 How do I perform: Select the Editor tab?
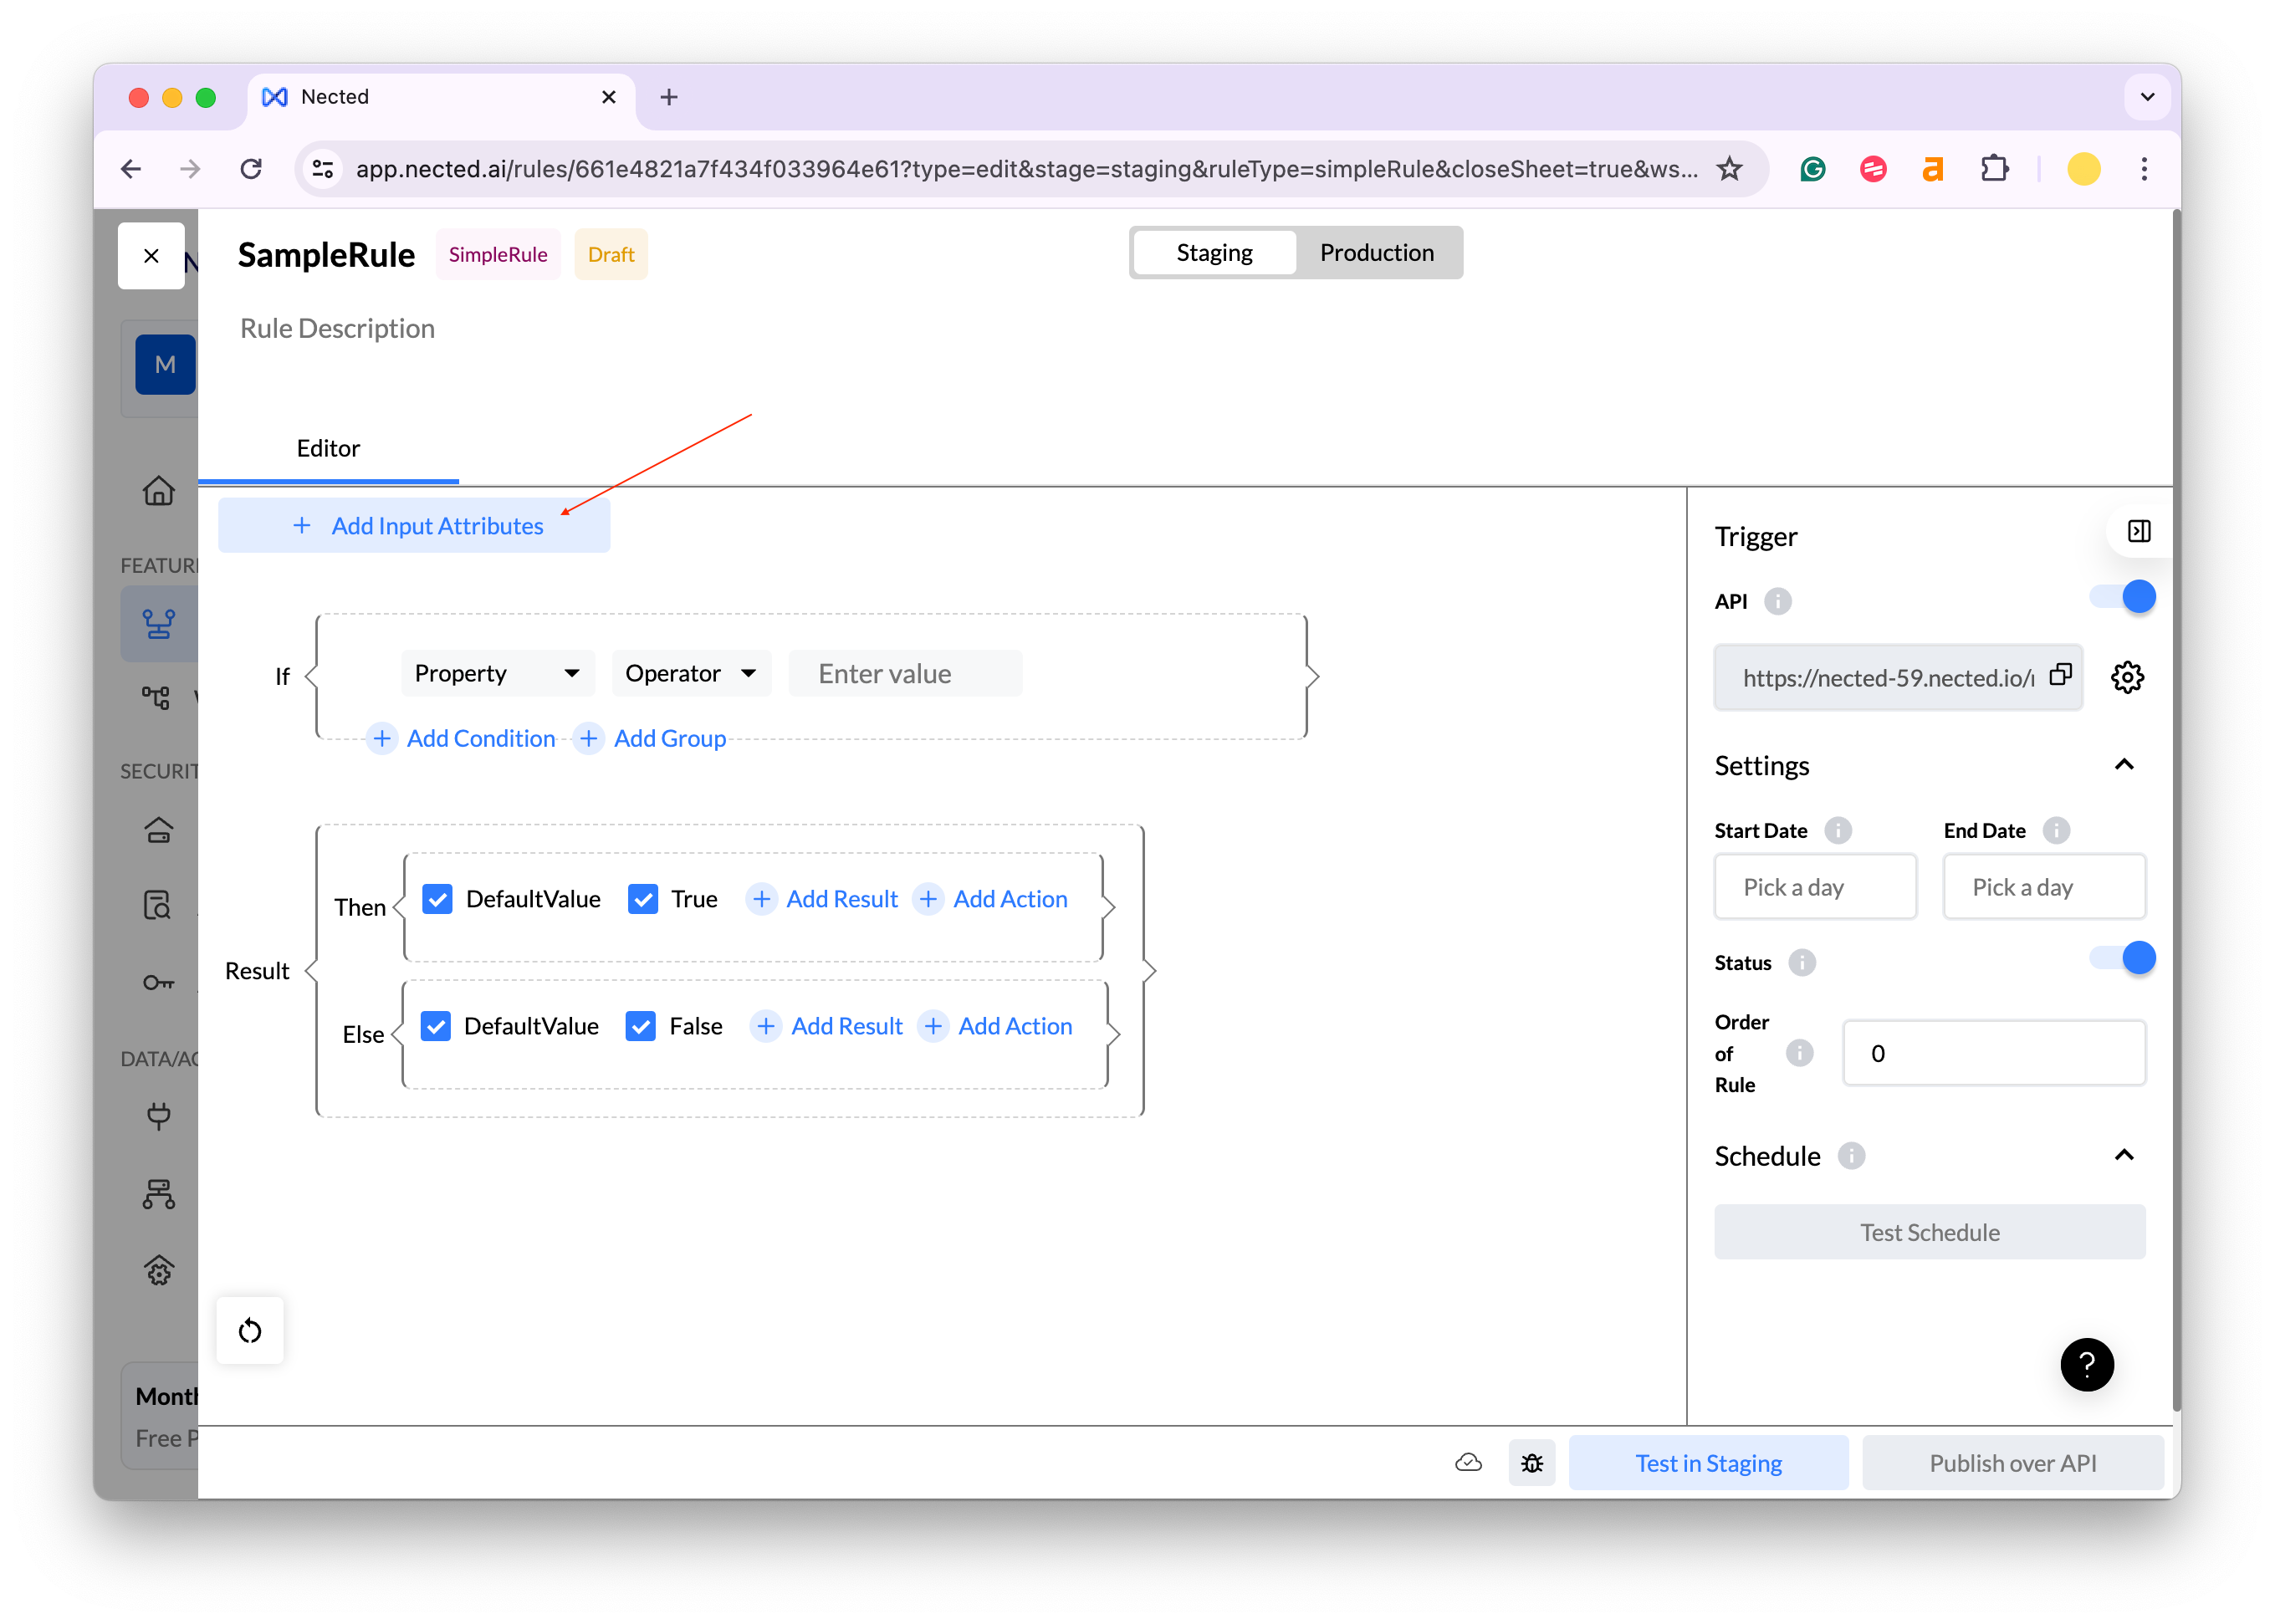[328, 448]
